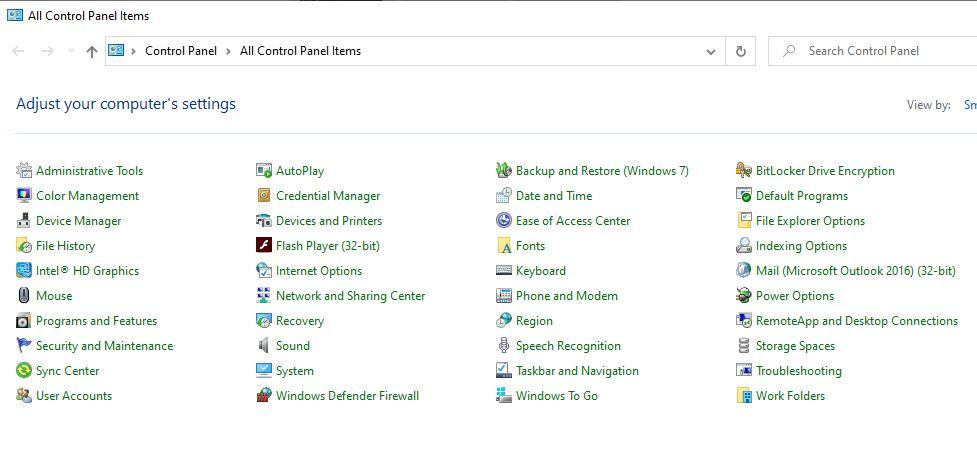Image resolution: width=977 pixels, height=469 pixels.
Task: Click the Power Options icon
Action: (744, 296)
